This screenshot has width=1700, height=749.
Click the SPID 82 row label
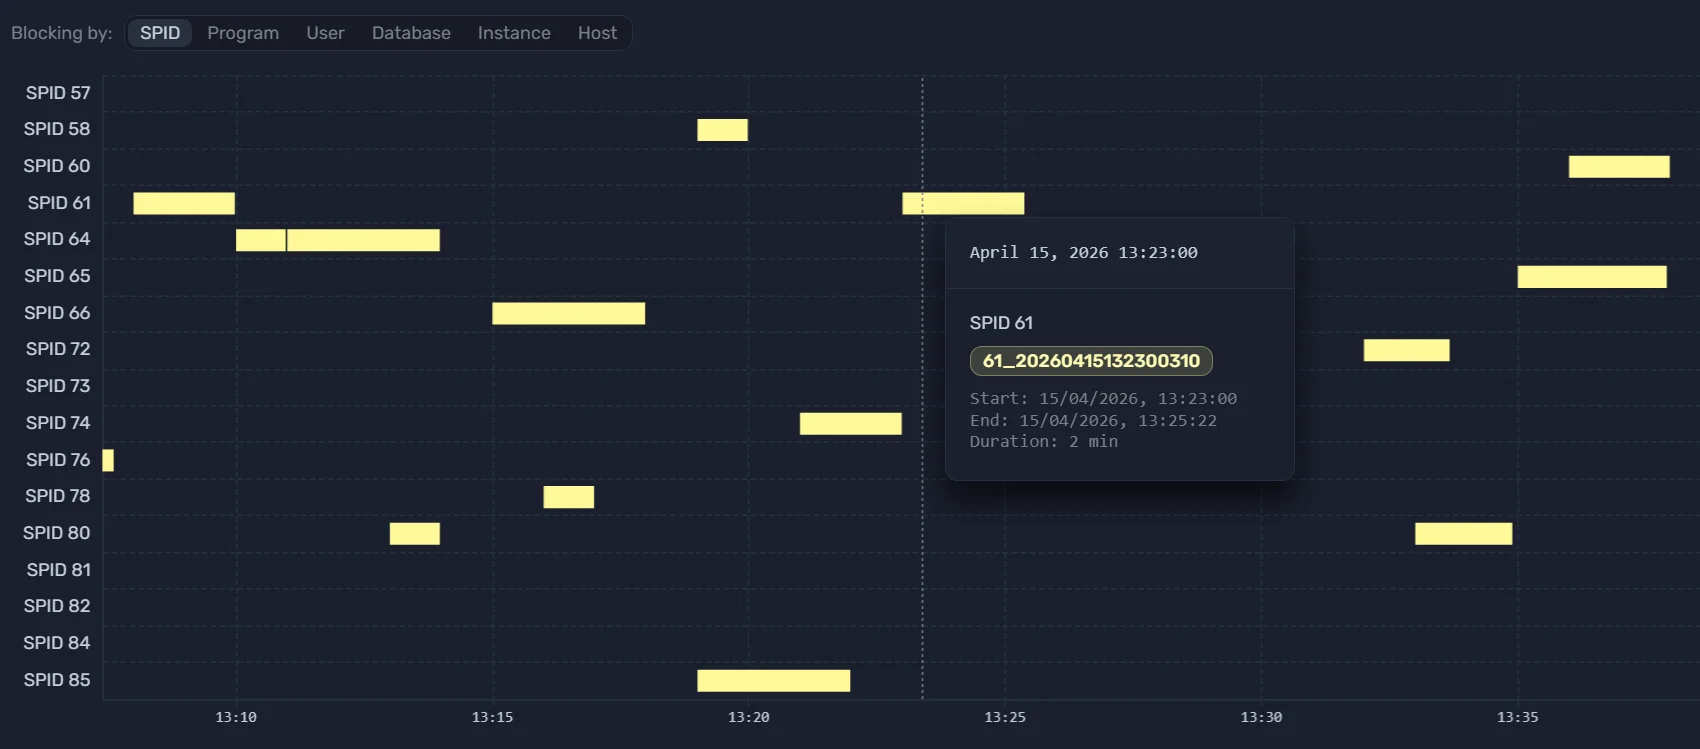[x=57, y=606]
